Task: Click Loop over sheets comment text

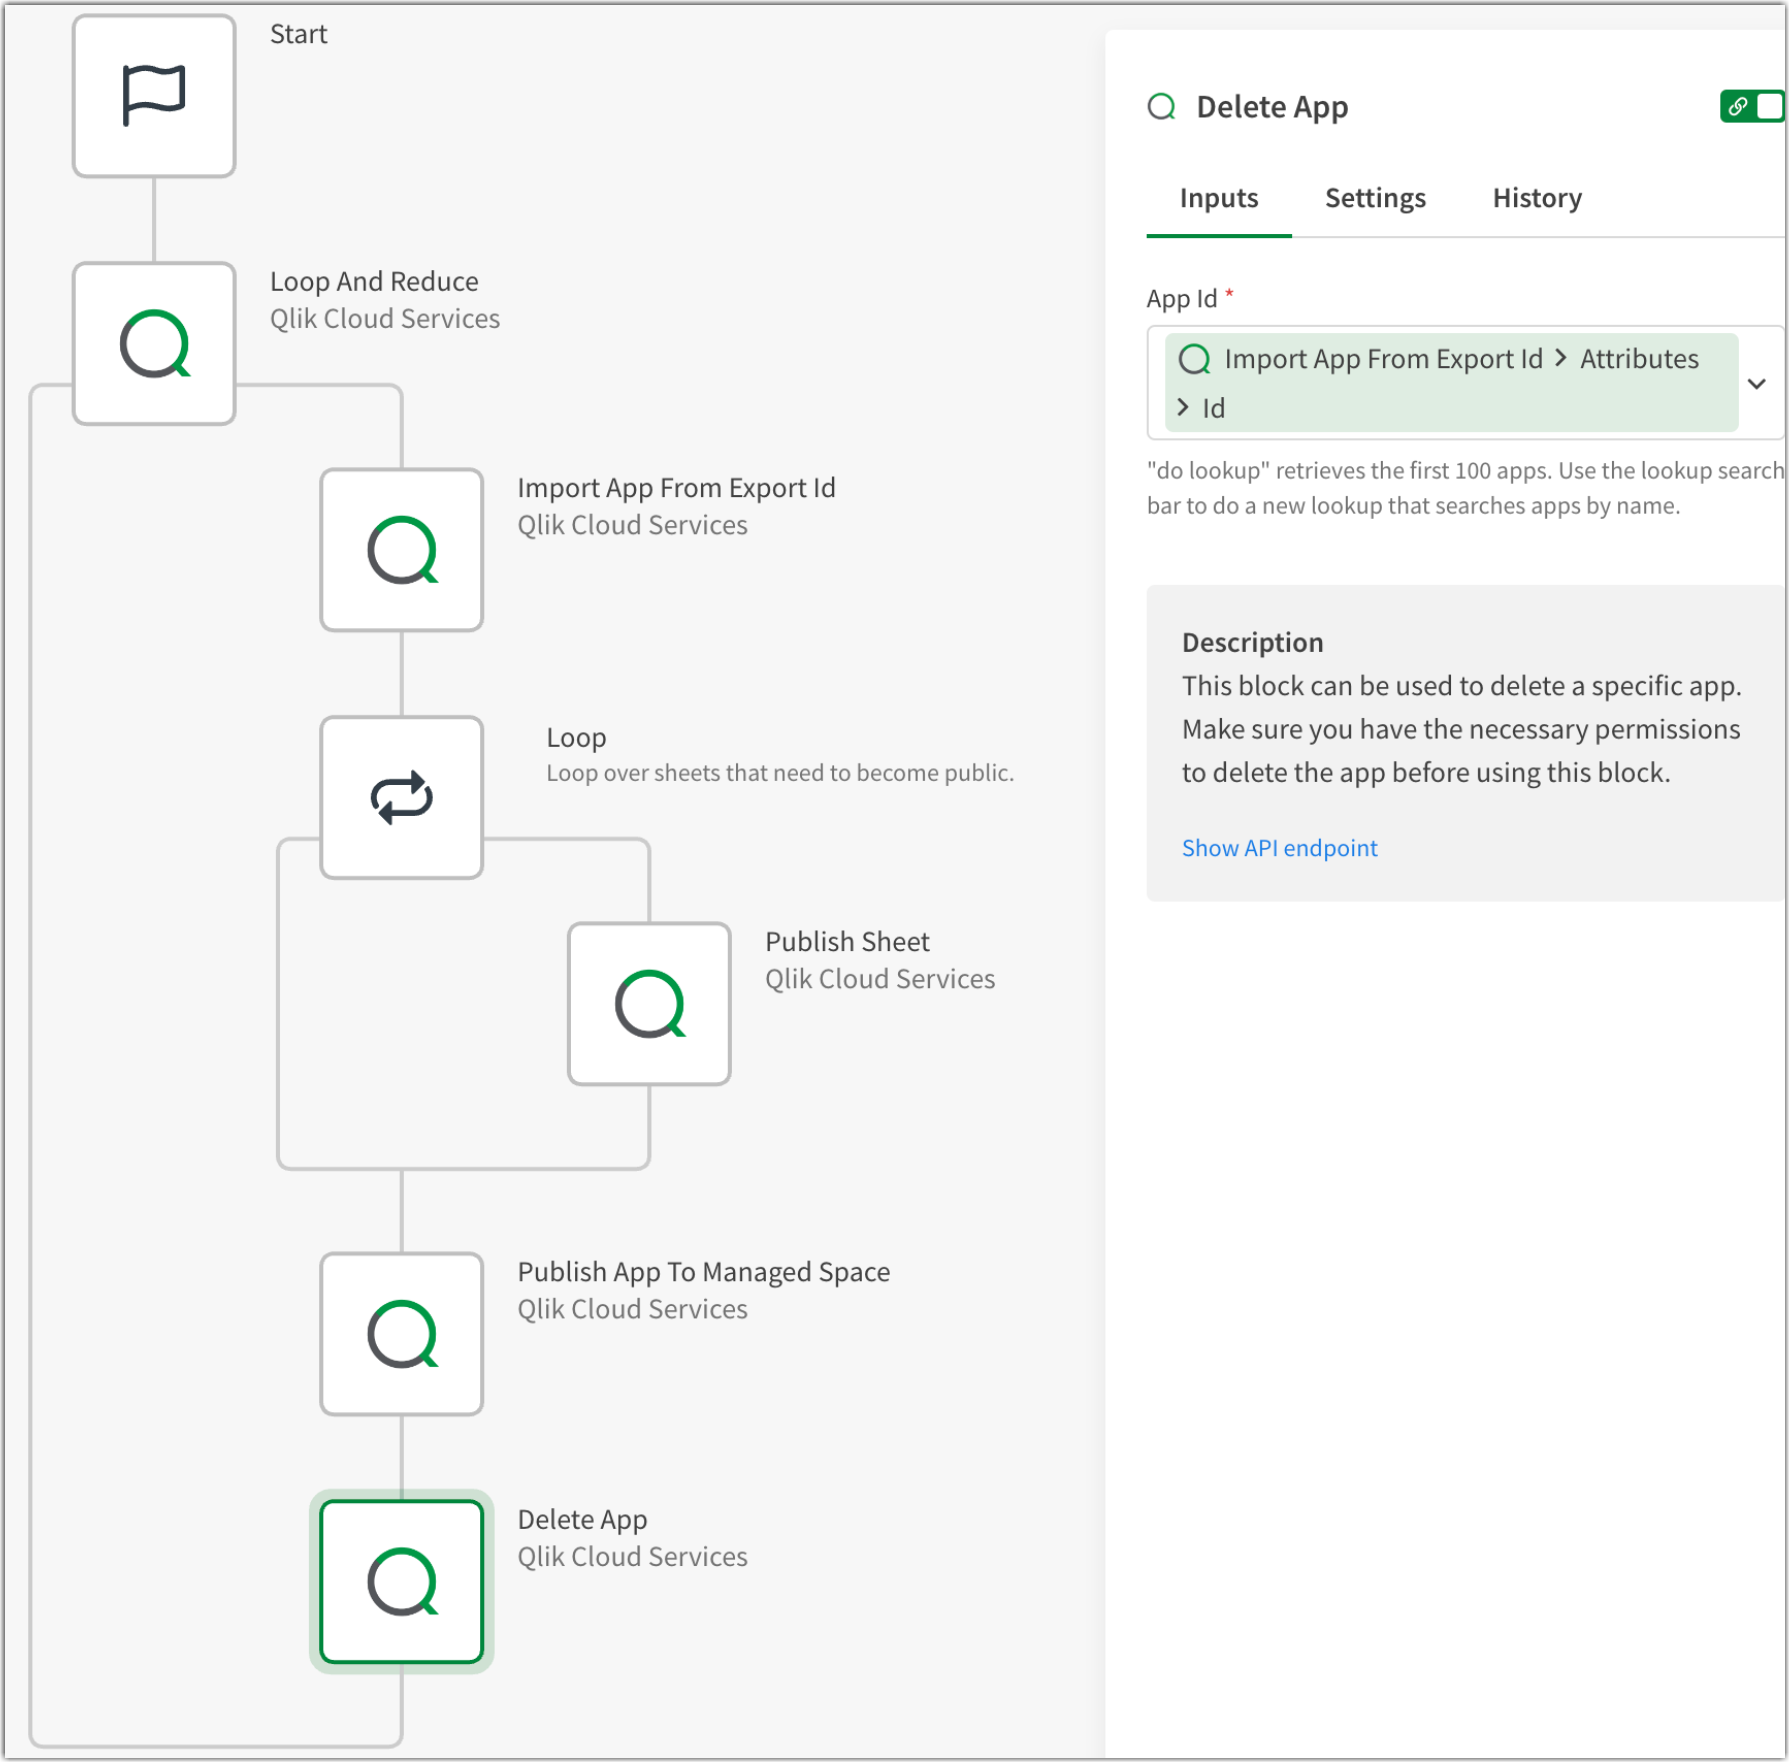Action: (779, 773)
